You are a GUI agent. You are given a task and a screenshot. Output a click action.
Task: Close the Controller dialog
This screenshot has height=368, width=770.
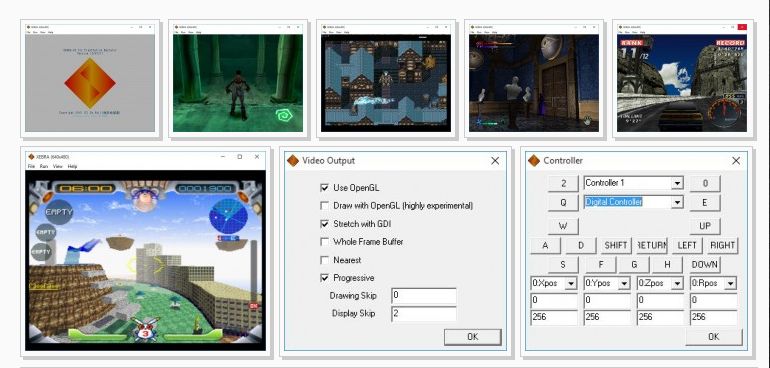[736, 161]
